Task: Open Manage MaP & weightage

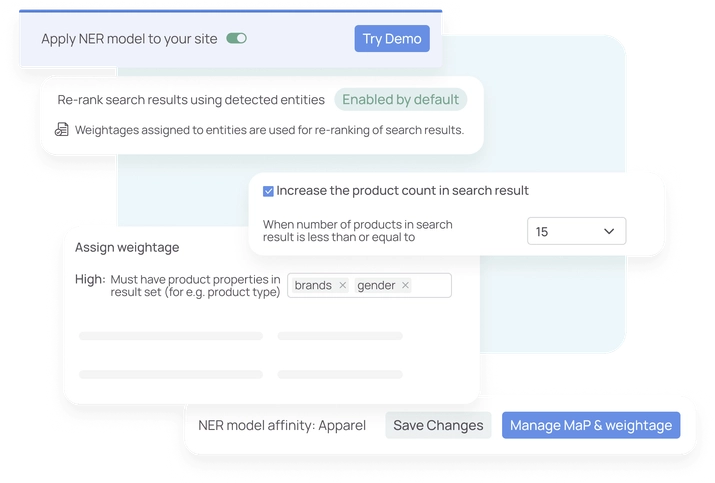Action: (x=591, y=425)
